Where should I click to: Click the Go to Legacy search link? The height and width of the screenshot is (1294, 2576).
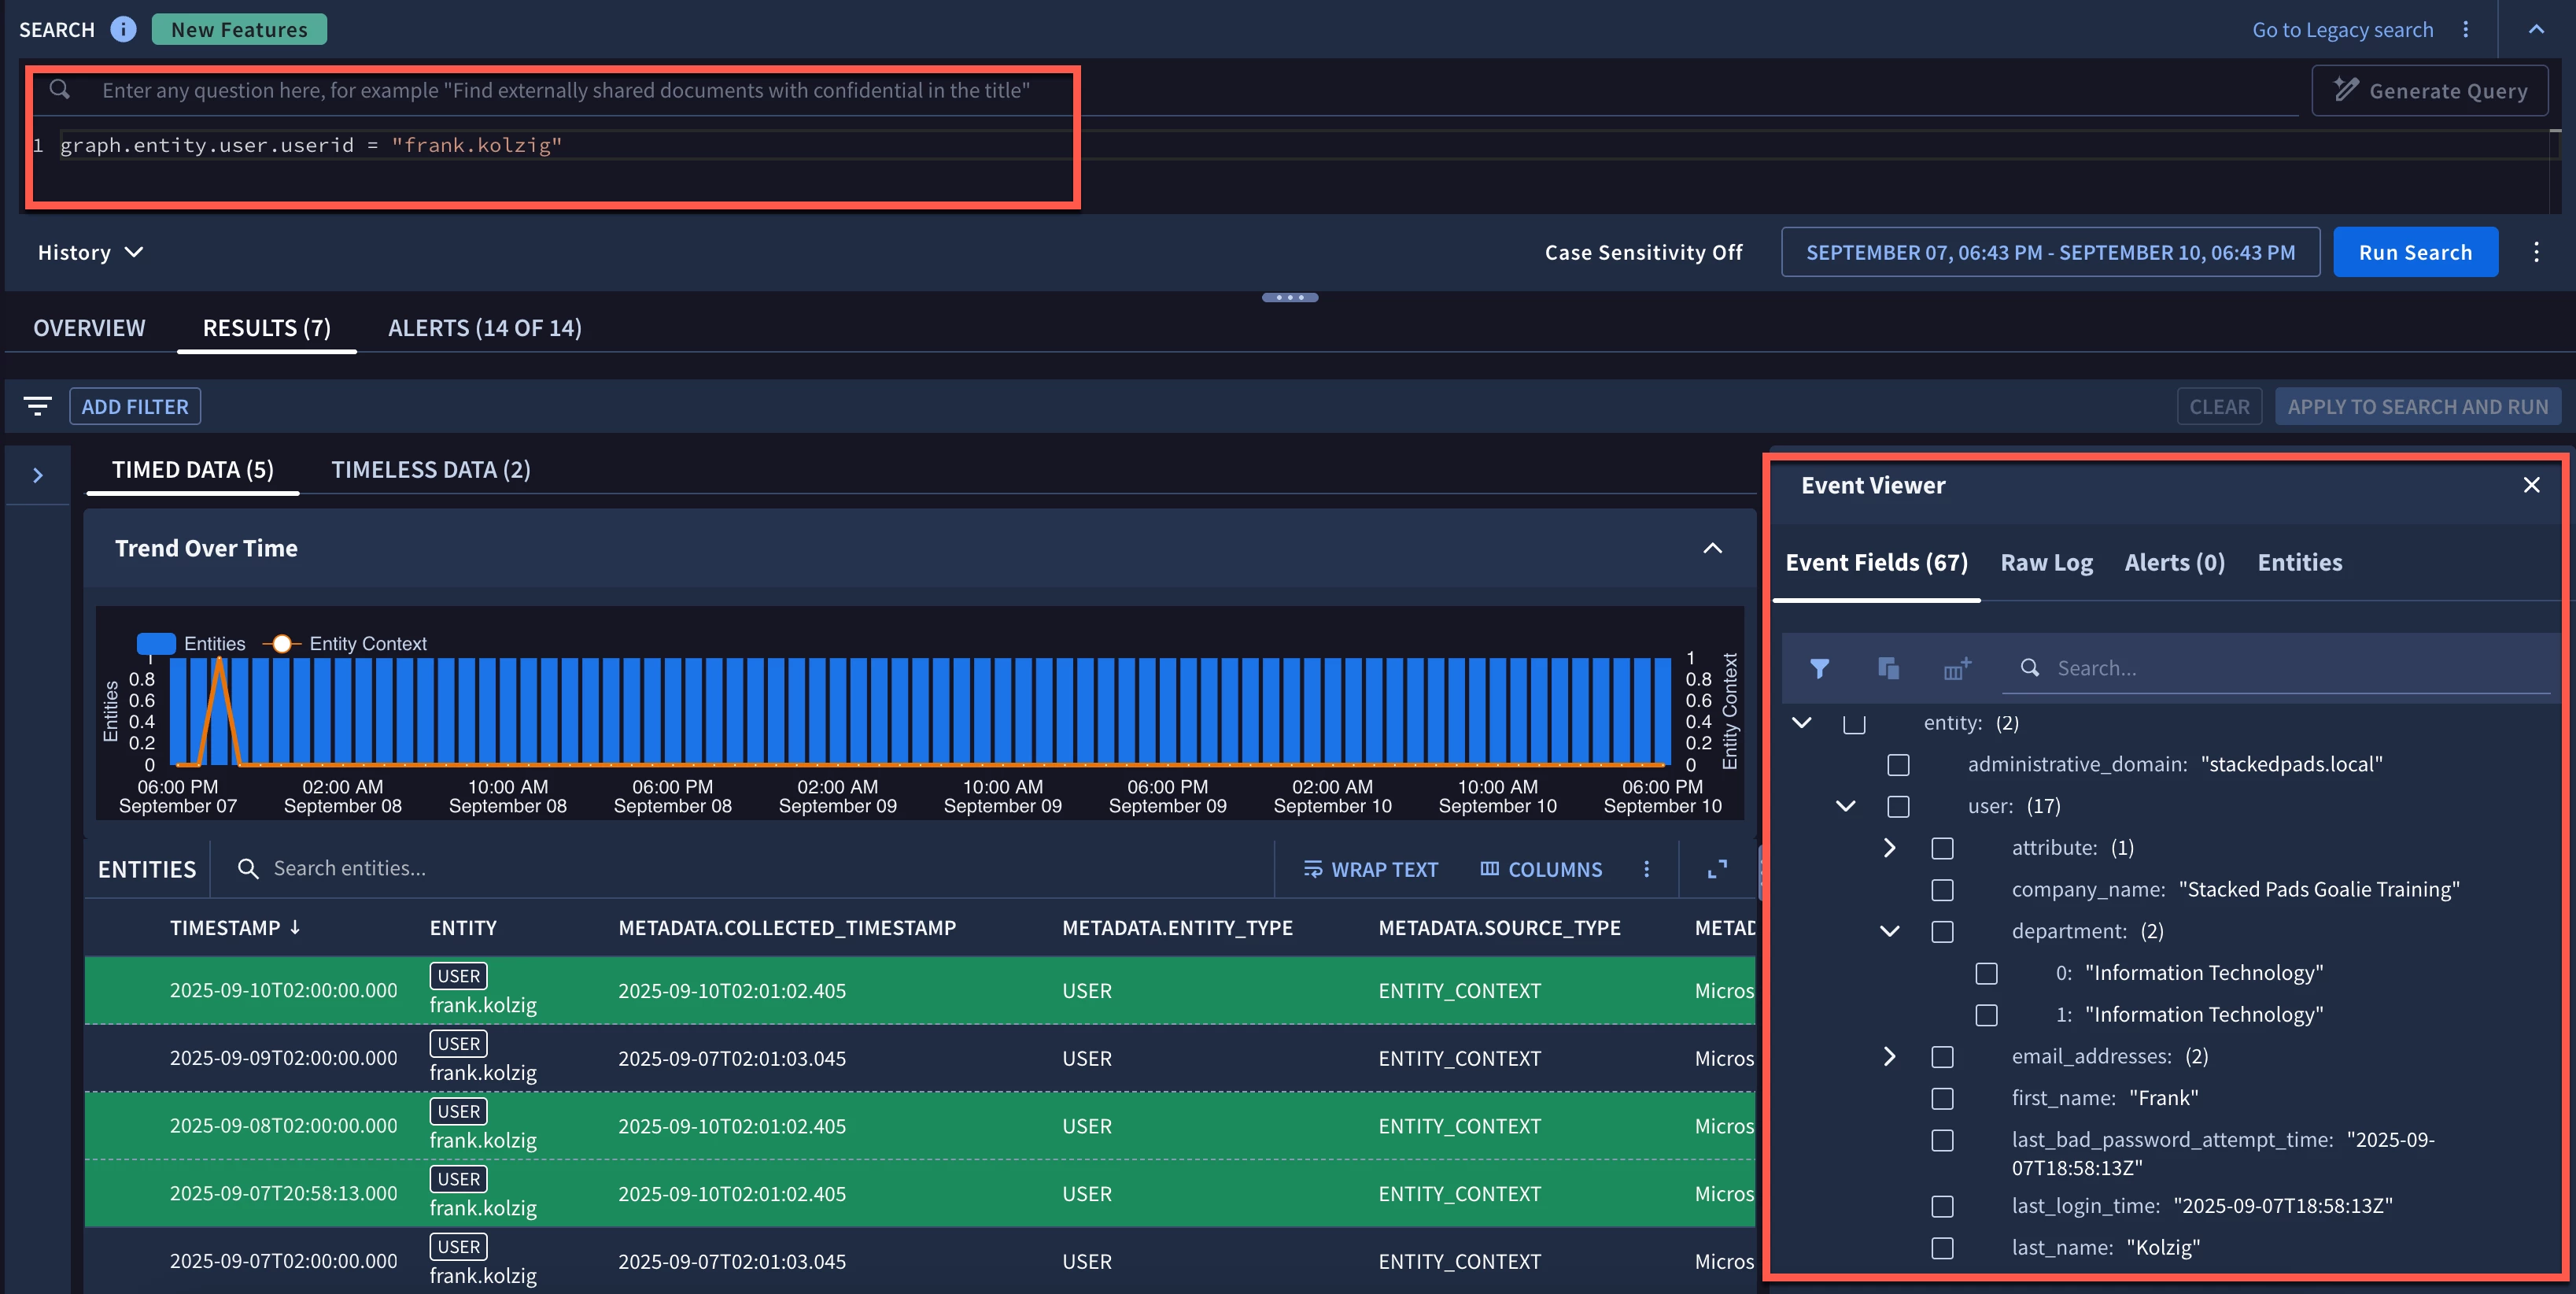coord(2342,30)
